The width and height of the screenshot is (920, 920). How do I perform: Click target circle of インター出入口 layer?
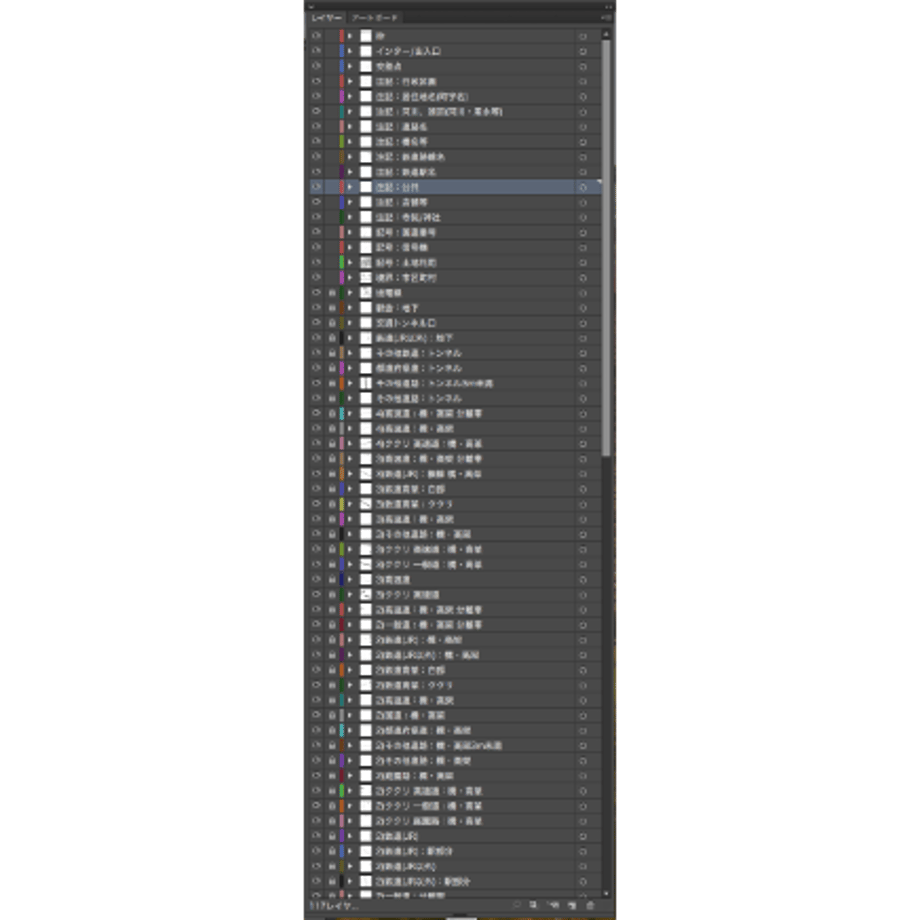tap(583, 51)
